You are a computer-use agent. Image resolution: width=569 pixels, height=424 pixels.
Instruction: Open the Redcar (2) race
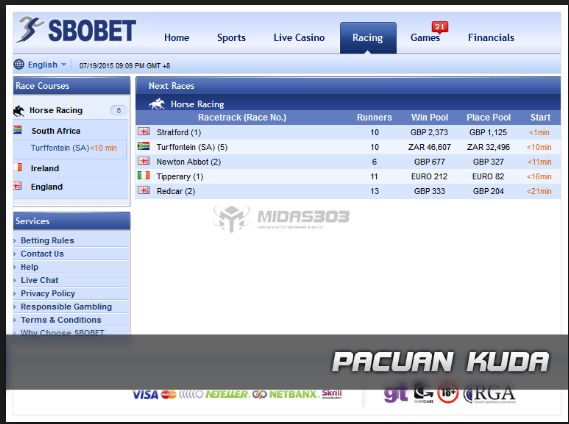(176, 191)
